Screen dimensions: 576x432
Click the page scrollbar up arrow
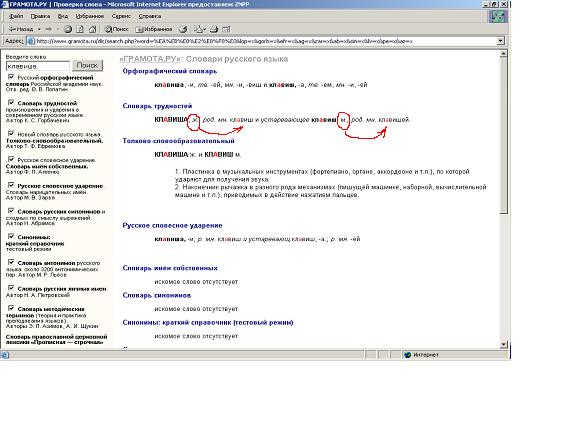pyautogui.click(x=504, y=54)
